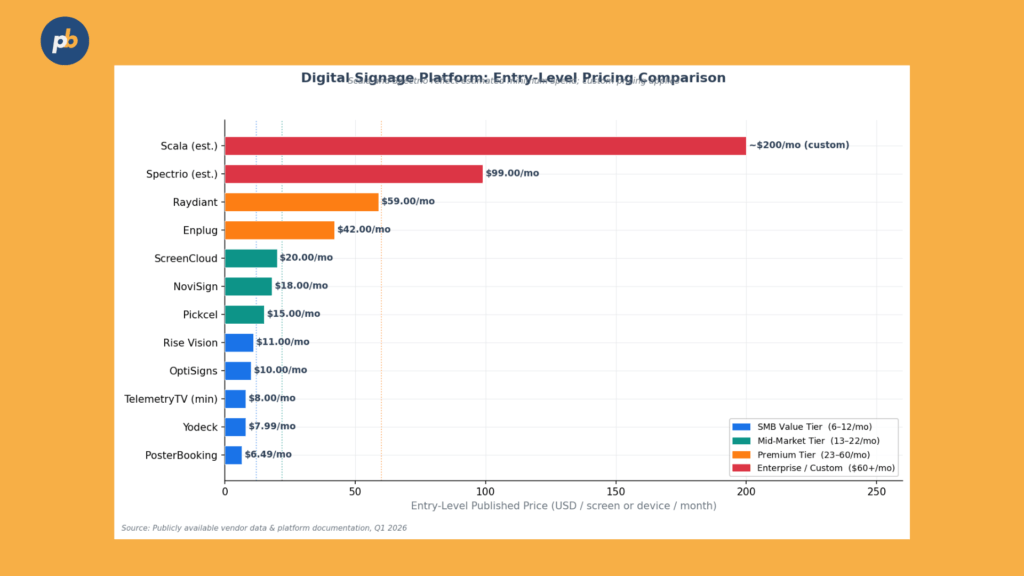Click 'SMB Value Tier (6–12/mo)' legend text
Screen dimensions: 1024x576
pos(814,427)
